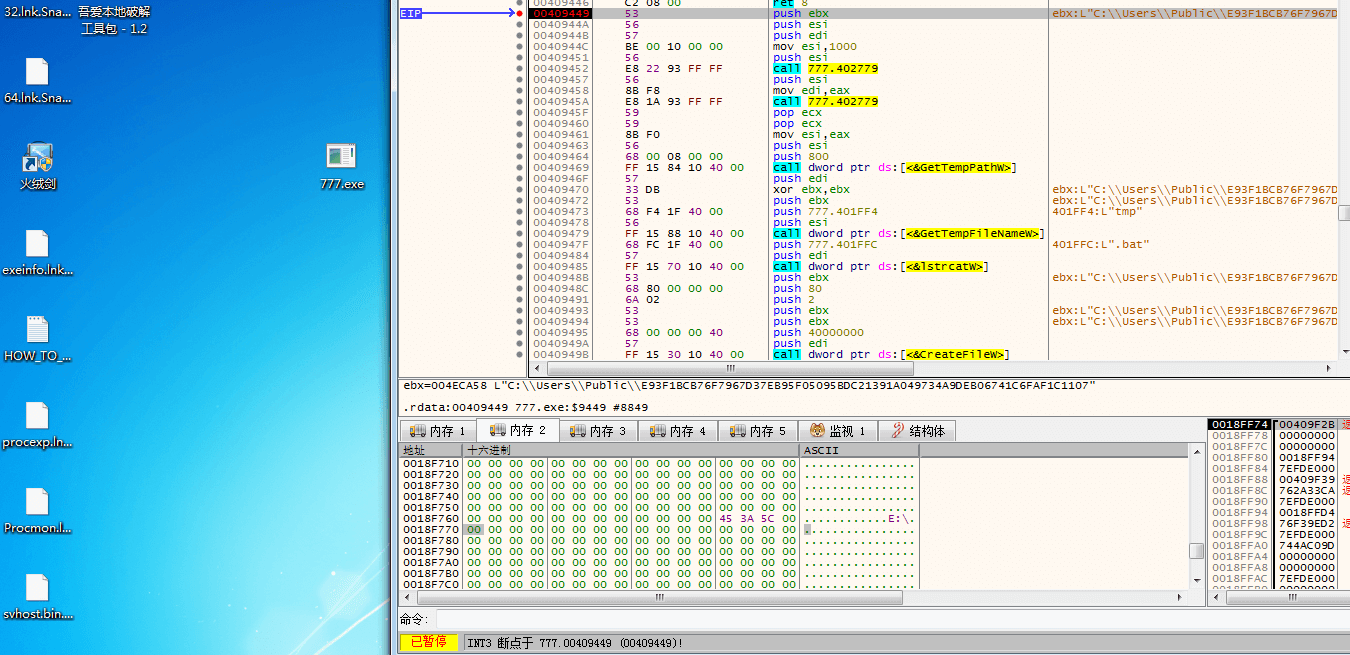This screenshot has width=1350, height=655.
Task: Toggle breakpoint dot at address 00409479
Action: click(519, 234)
